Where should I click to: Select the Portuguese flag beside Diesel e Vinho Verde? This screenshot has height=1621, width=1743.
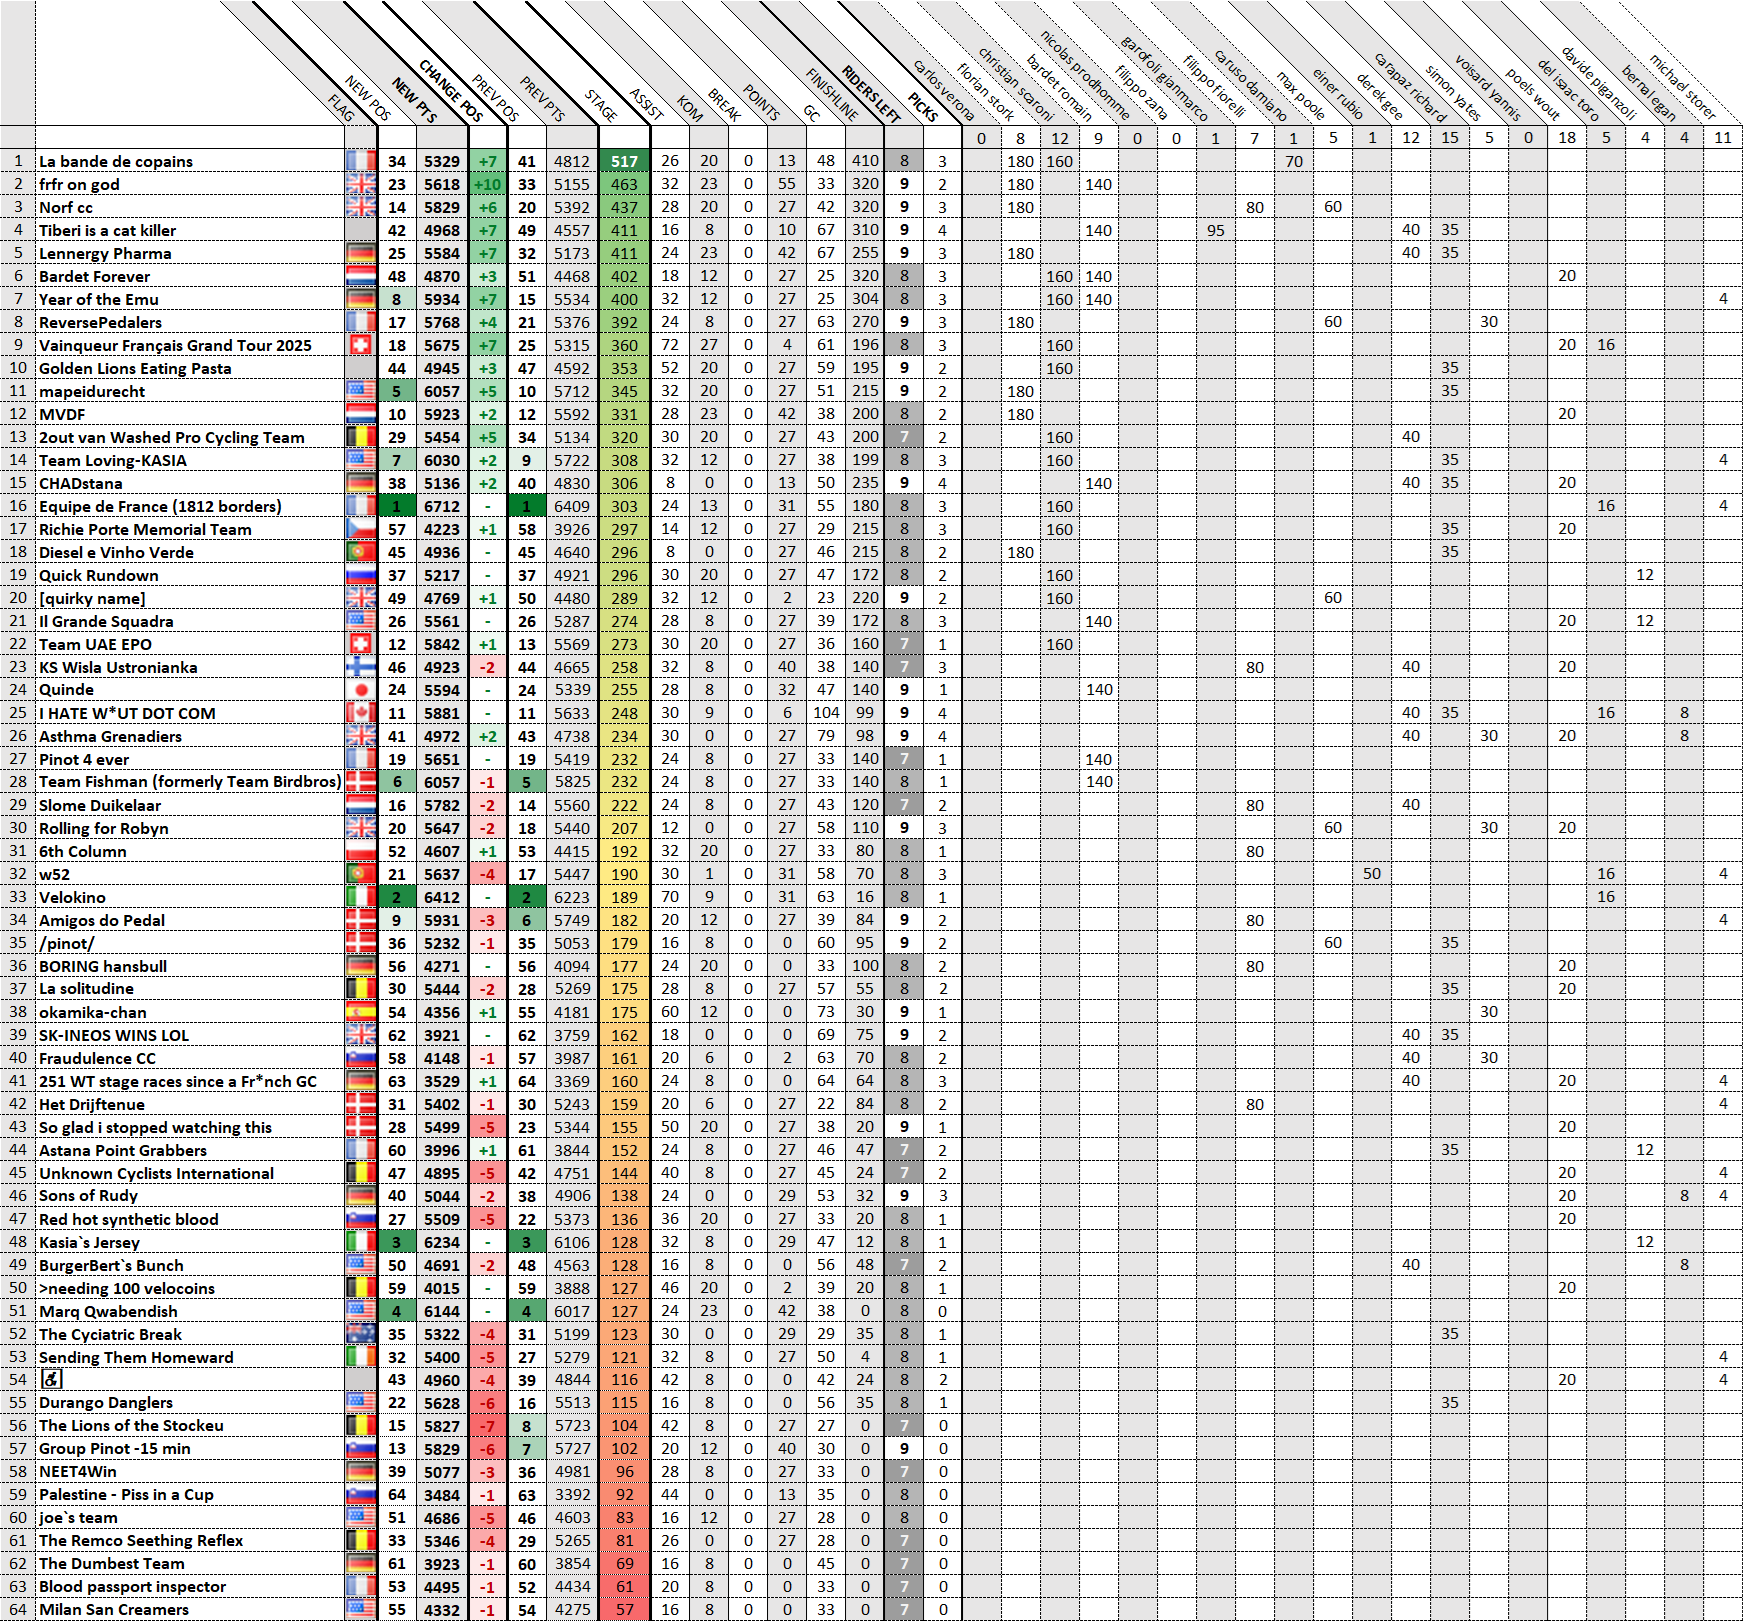(x=360, y=552)
